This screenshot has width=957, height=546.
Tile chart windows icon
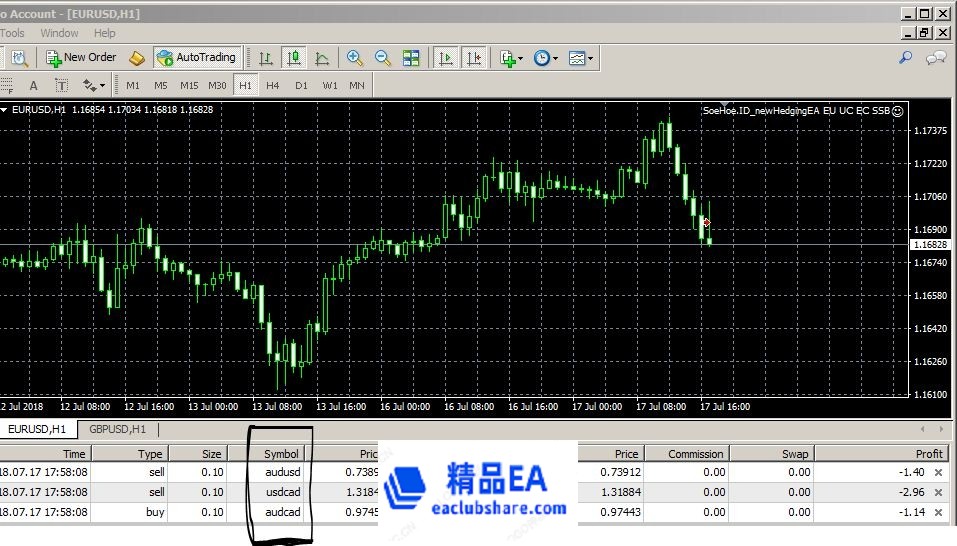[x=411, y=58]
